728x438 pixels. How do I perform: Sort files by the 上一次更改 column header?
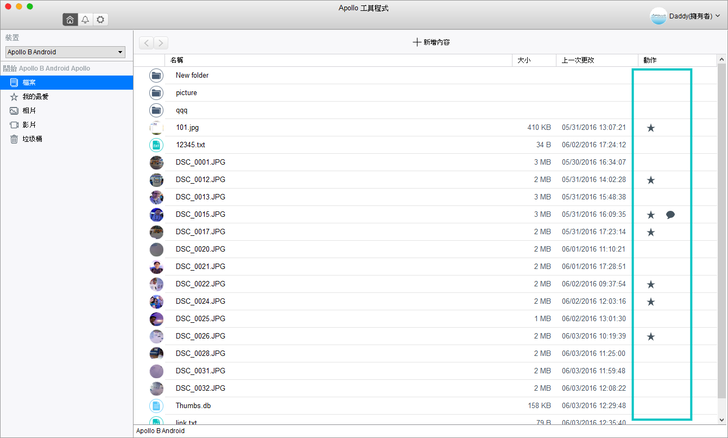tap(580, 60)
